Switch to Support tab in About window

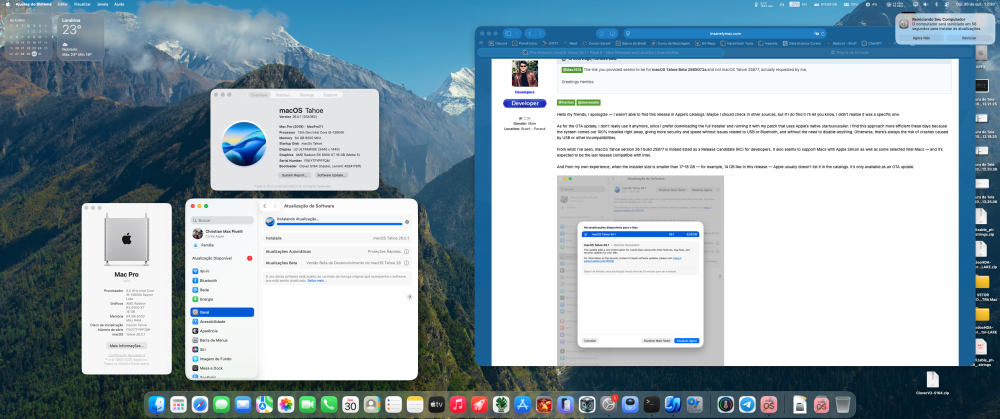330,94
